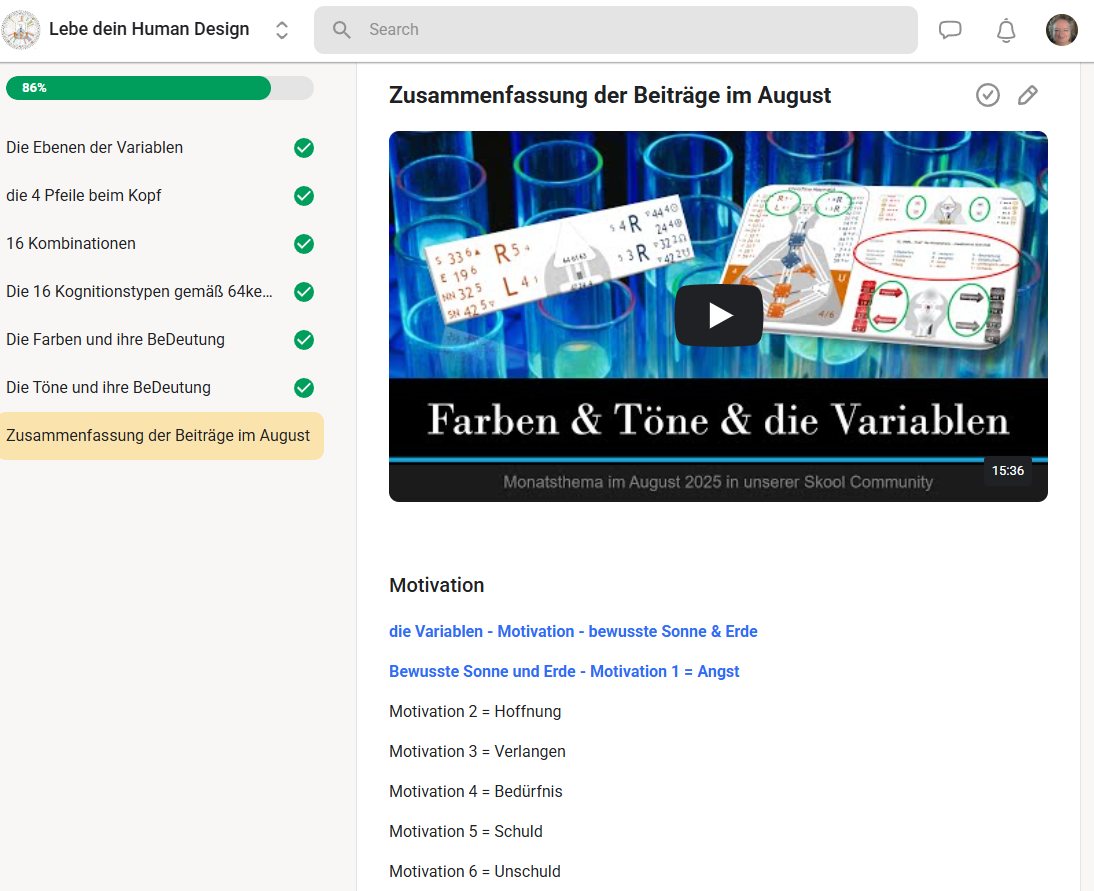Select Zusammenfassung der Beiträge im August lesson

pos(158,436)
